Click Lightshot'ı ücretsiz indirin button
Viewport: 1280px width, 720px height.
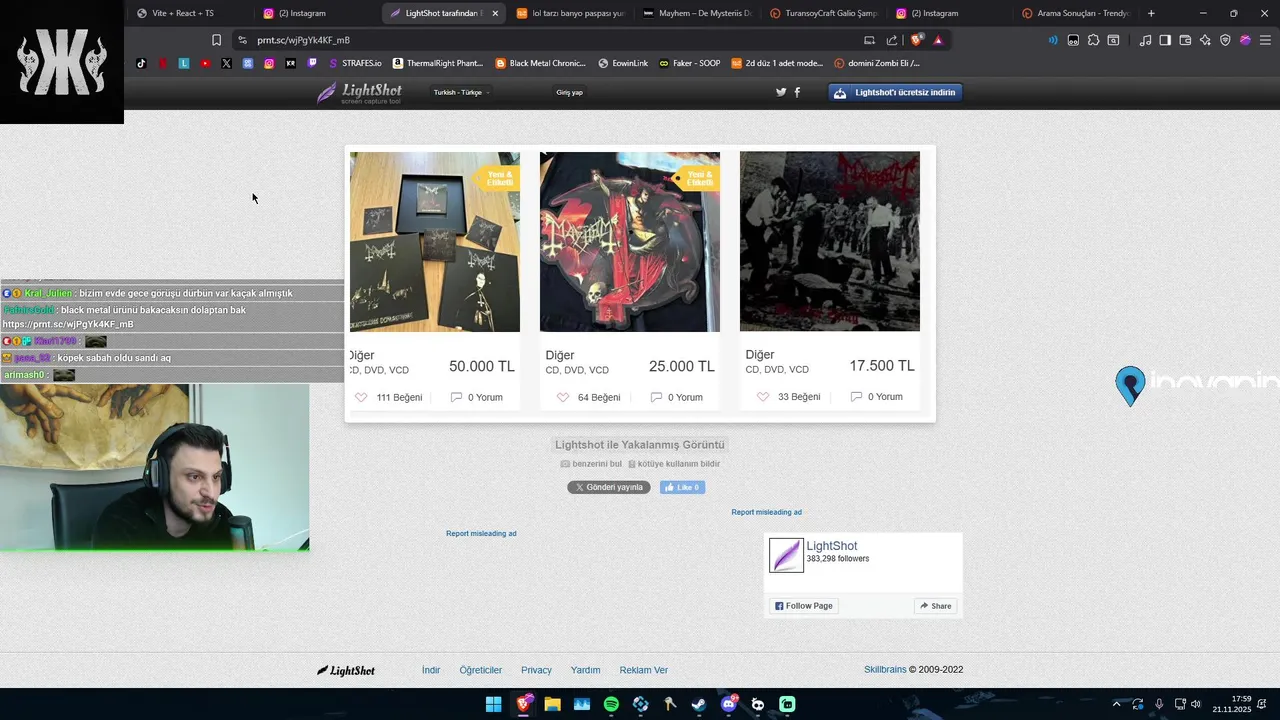[895, 92]
